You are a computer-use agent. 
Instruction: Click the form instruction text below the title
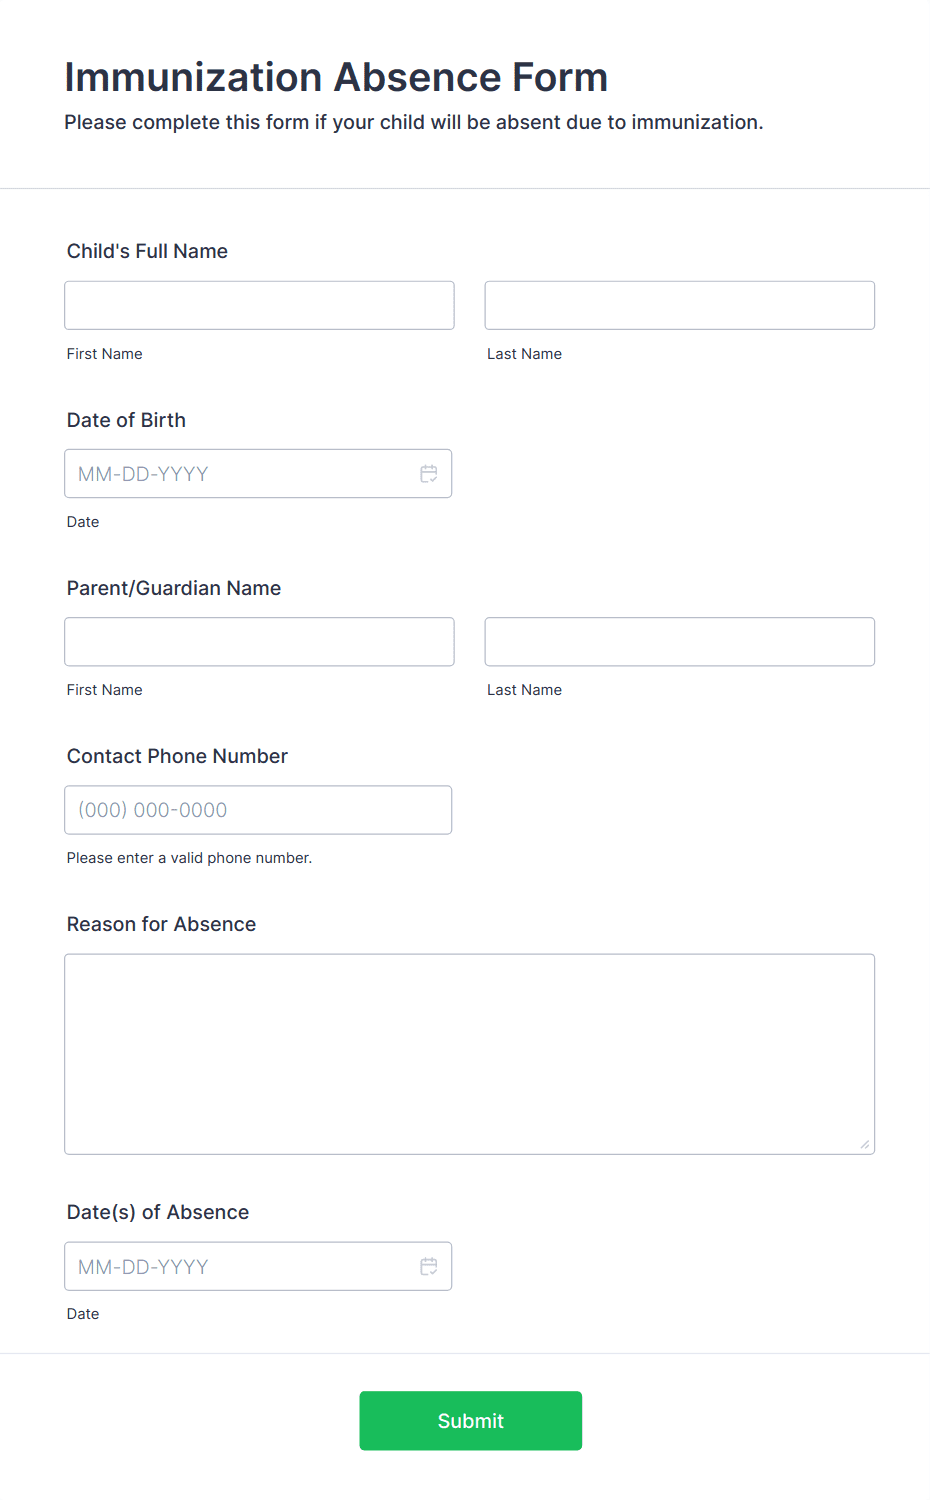click(x=413, y=122)
